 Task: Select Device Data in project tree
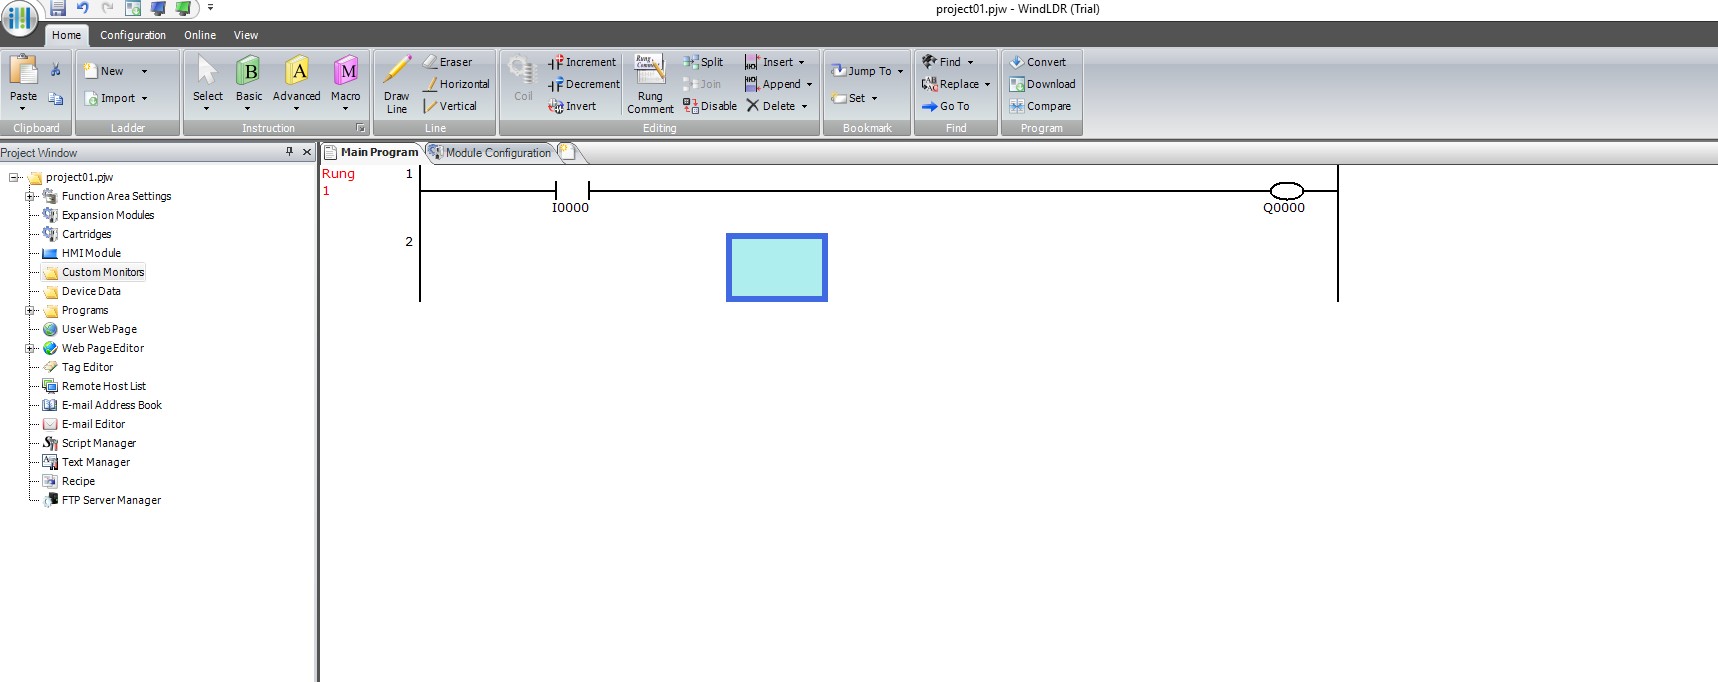click(91, 291)
